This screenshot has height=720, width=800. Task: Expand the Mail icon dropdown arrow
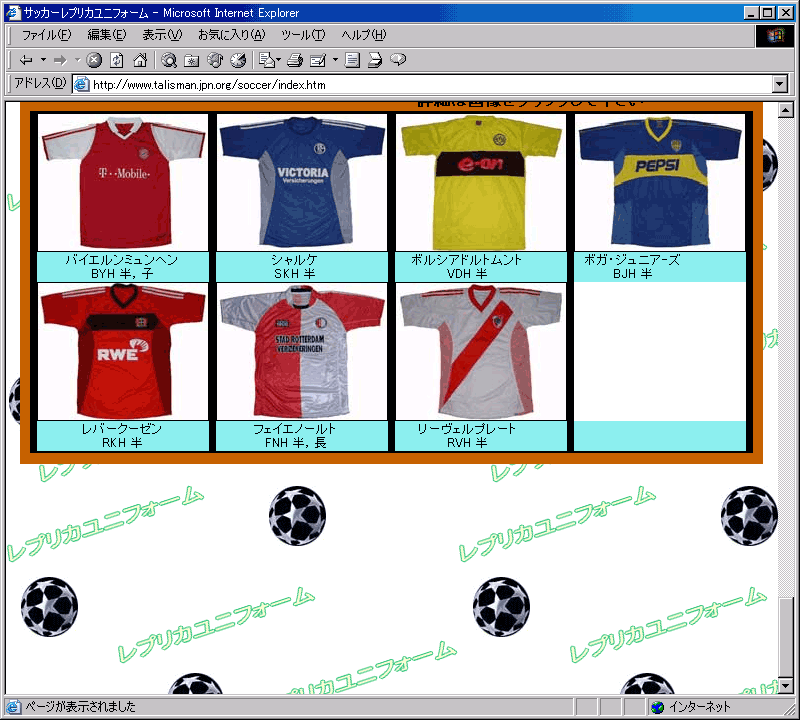[x=279, y=60]
